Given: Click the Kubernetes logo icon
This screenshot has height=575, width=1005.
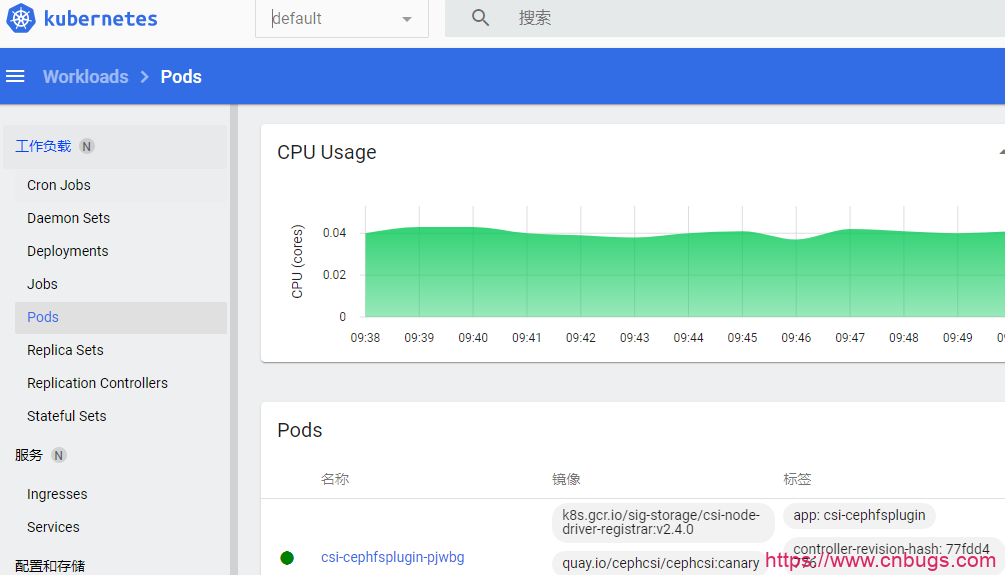Looking at the screenshot, I should point(20,19).
